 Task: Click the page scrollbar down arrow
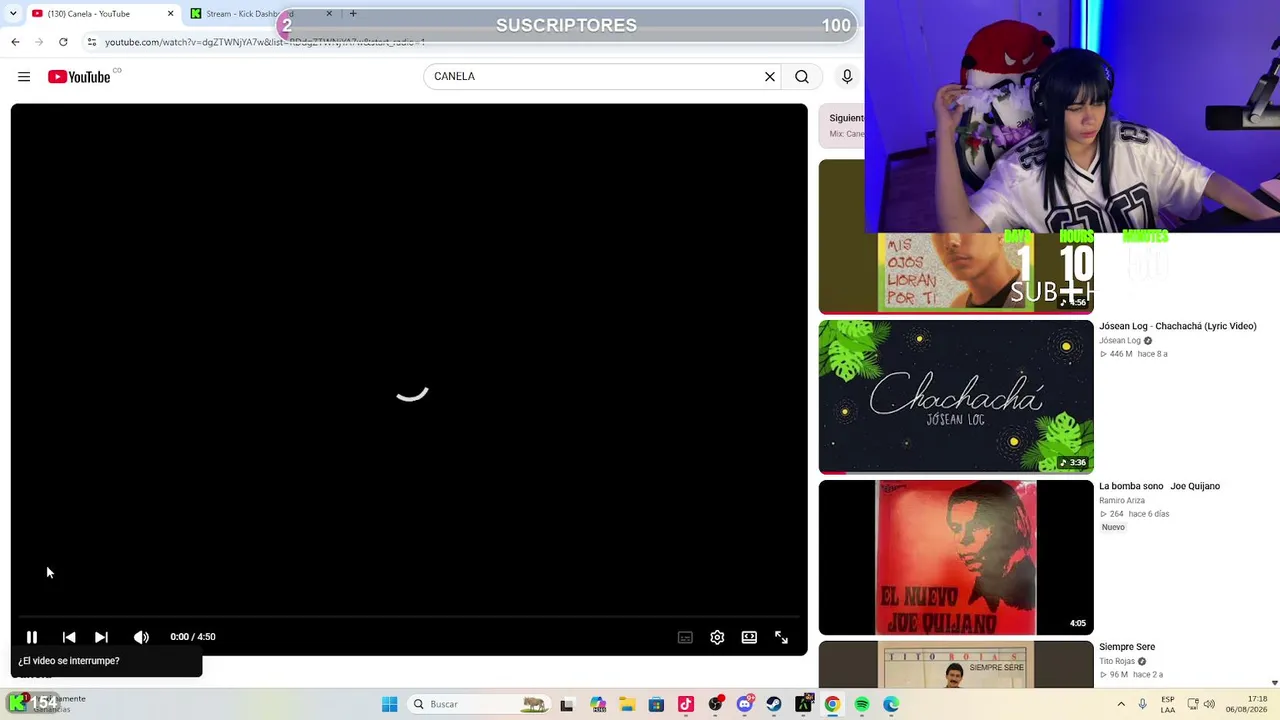click(1274, 683)
